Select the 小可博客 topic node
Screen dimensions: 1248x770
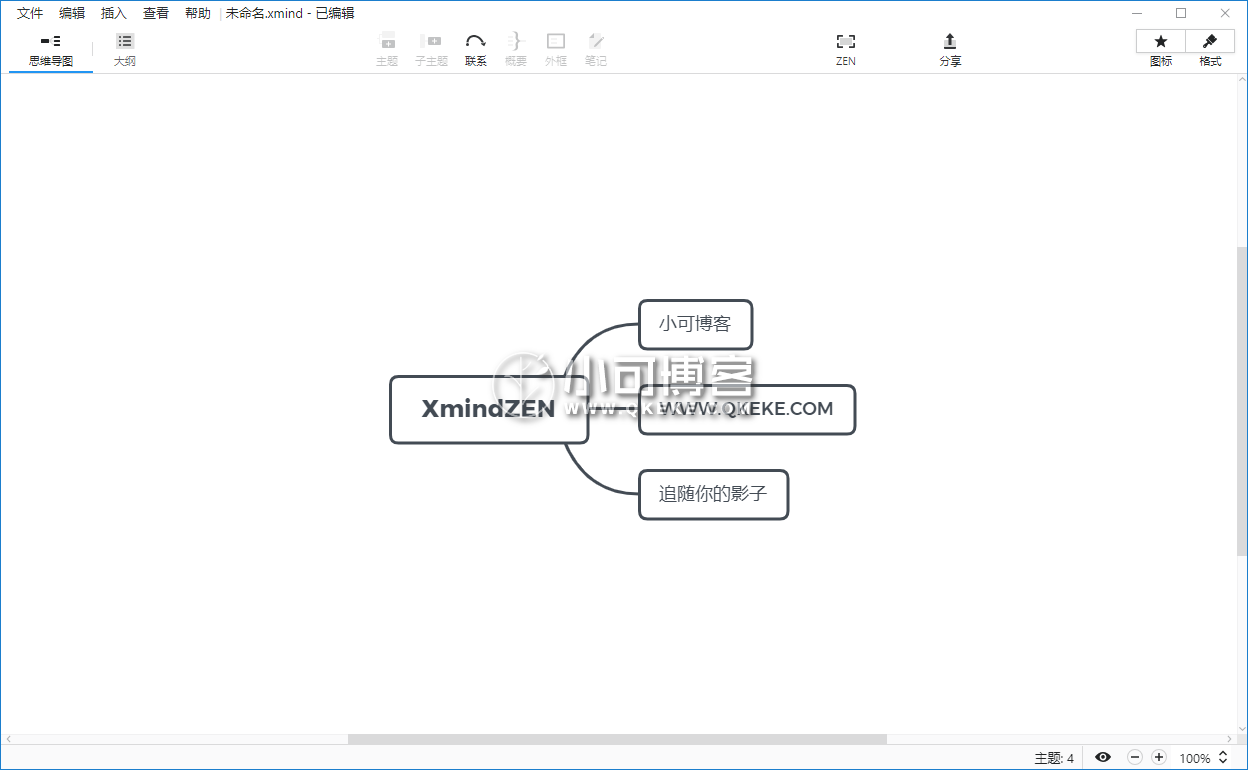pos(695,324)
